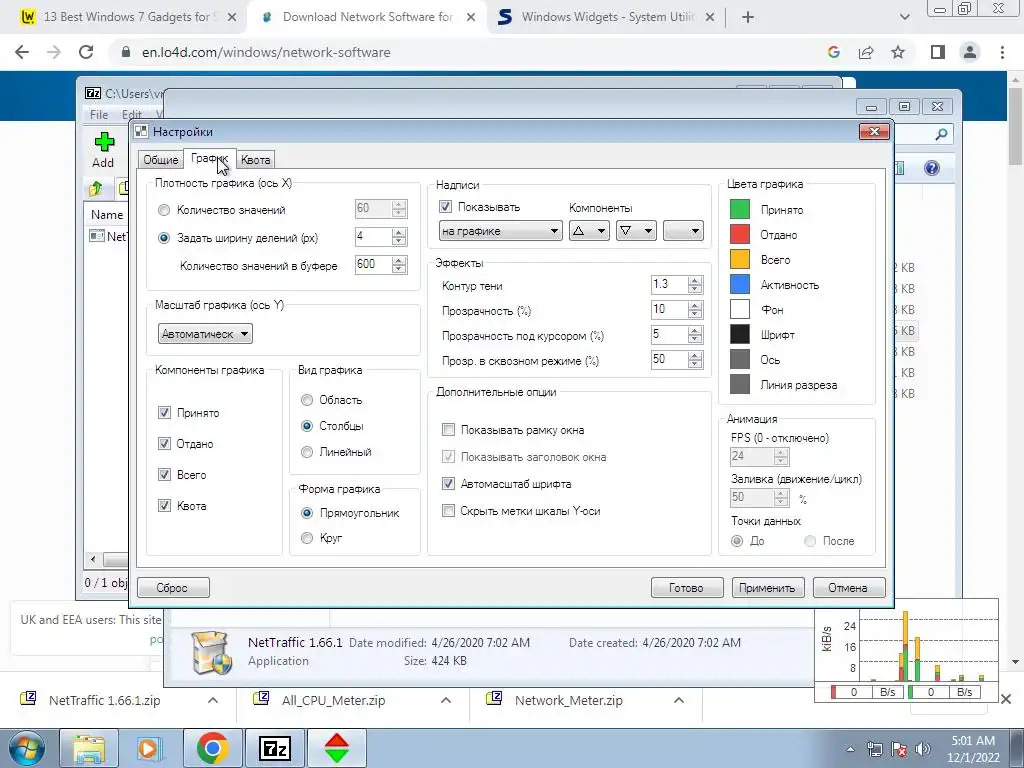The image size is (1024, 768).
Task: Select 'Область' graph type radio
Action: click(306, 400)
